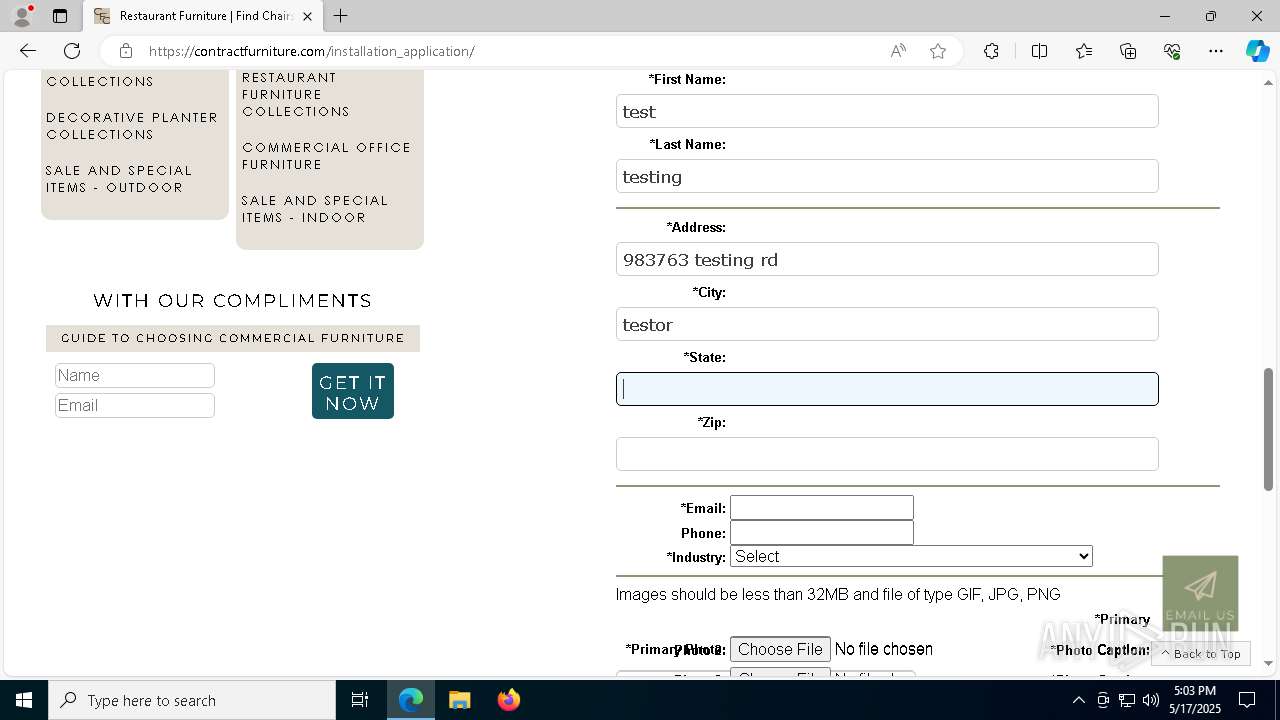Image resolution: width=1280 pixels, height=720 pixels.
Task: Open notification center icon
Action: [x=1247, y=700]
